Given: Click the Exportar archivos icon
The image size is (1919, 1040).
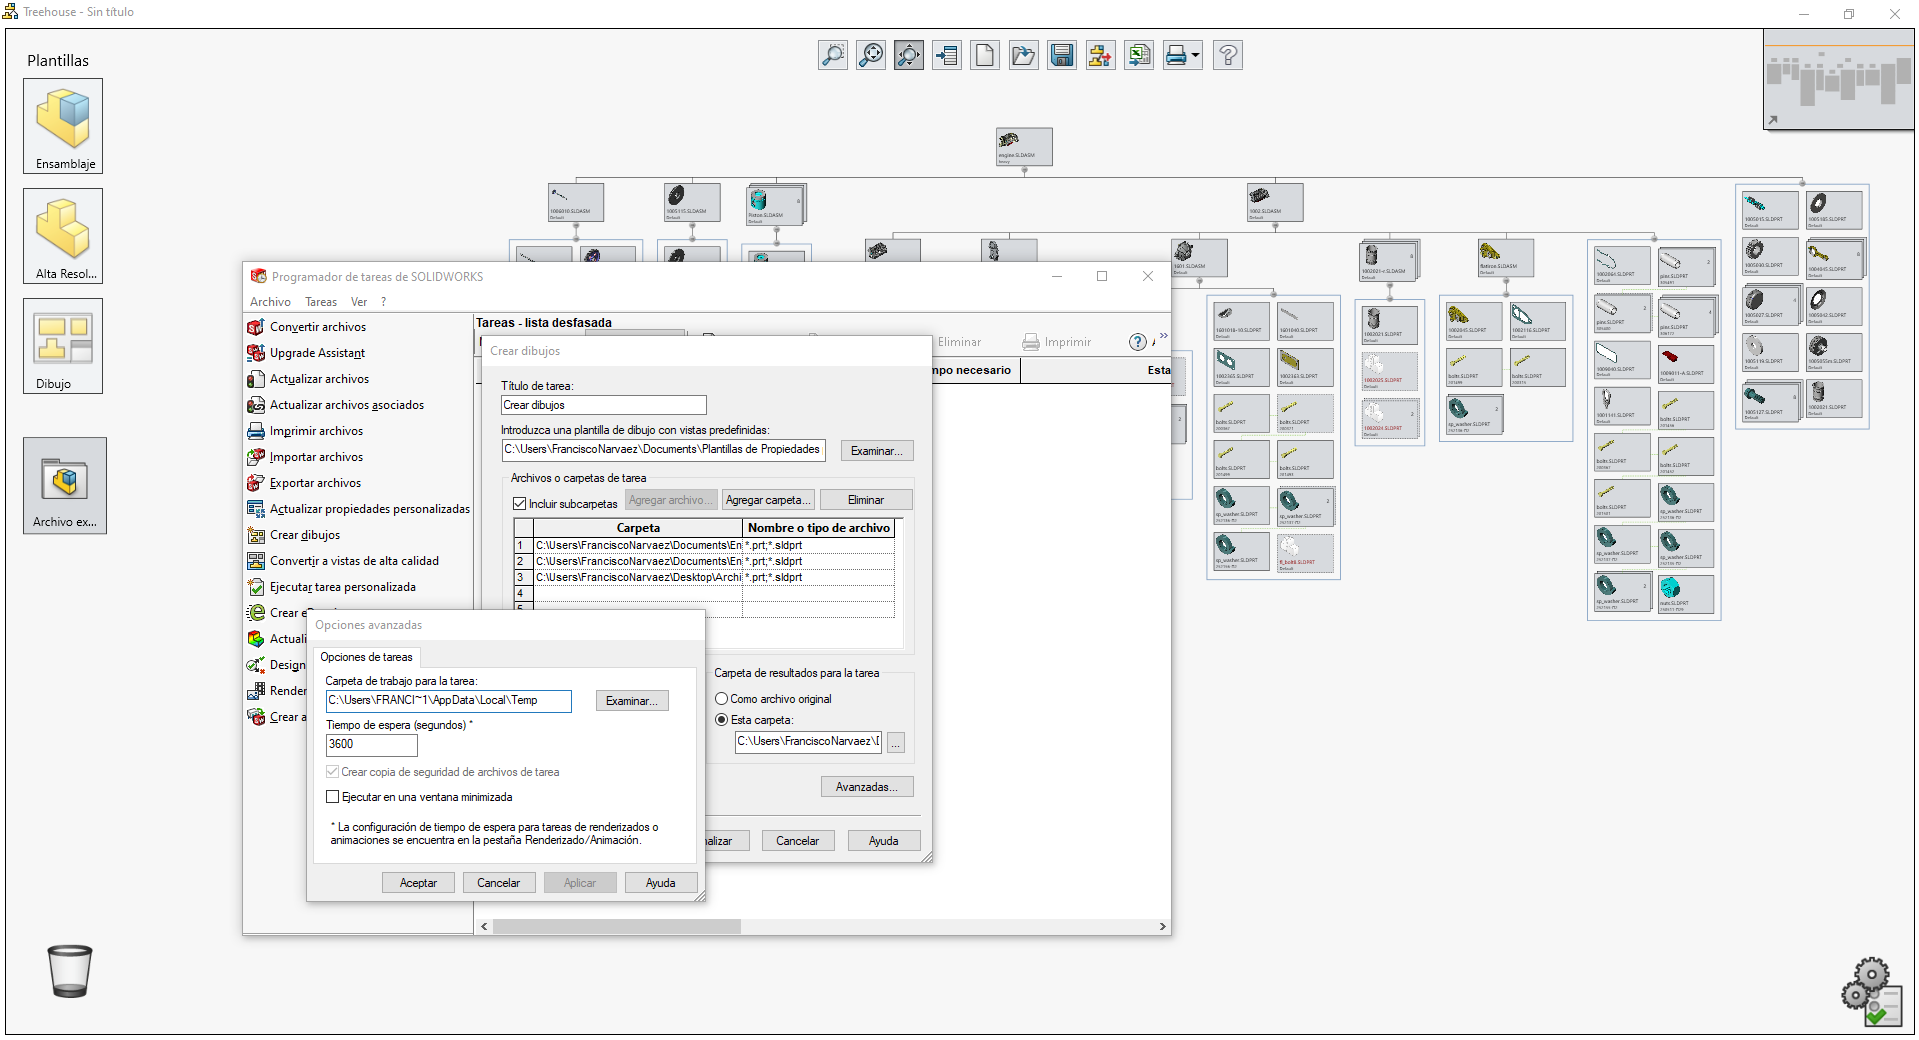Looking at the screenshot, I should 257,483.
